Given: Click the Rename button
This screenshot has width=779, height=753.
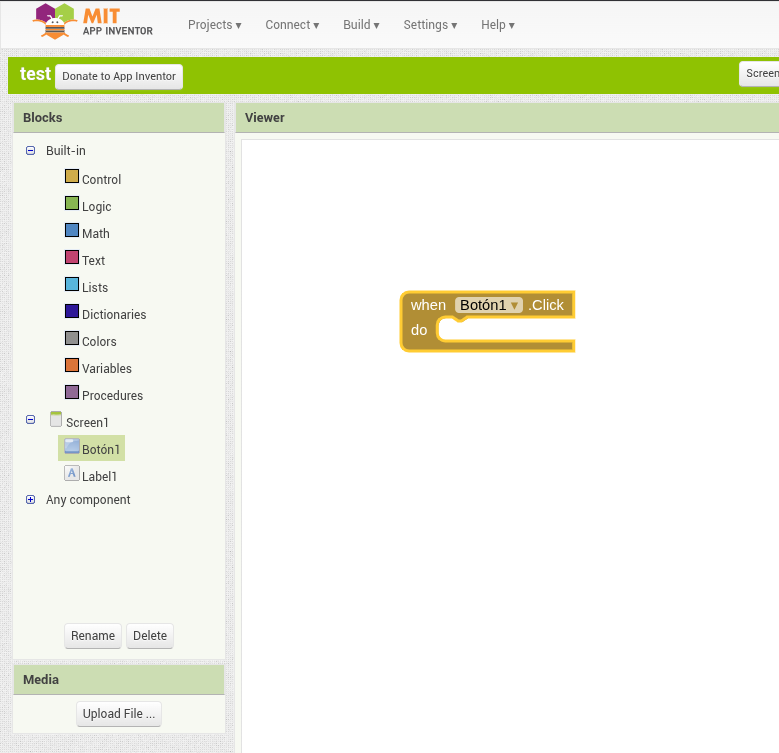Looking at the screenshot, I should tap(93, 636).
